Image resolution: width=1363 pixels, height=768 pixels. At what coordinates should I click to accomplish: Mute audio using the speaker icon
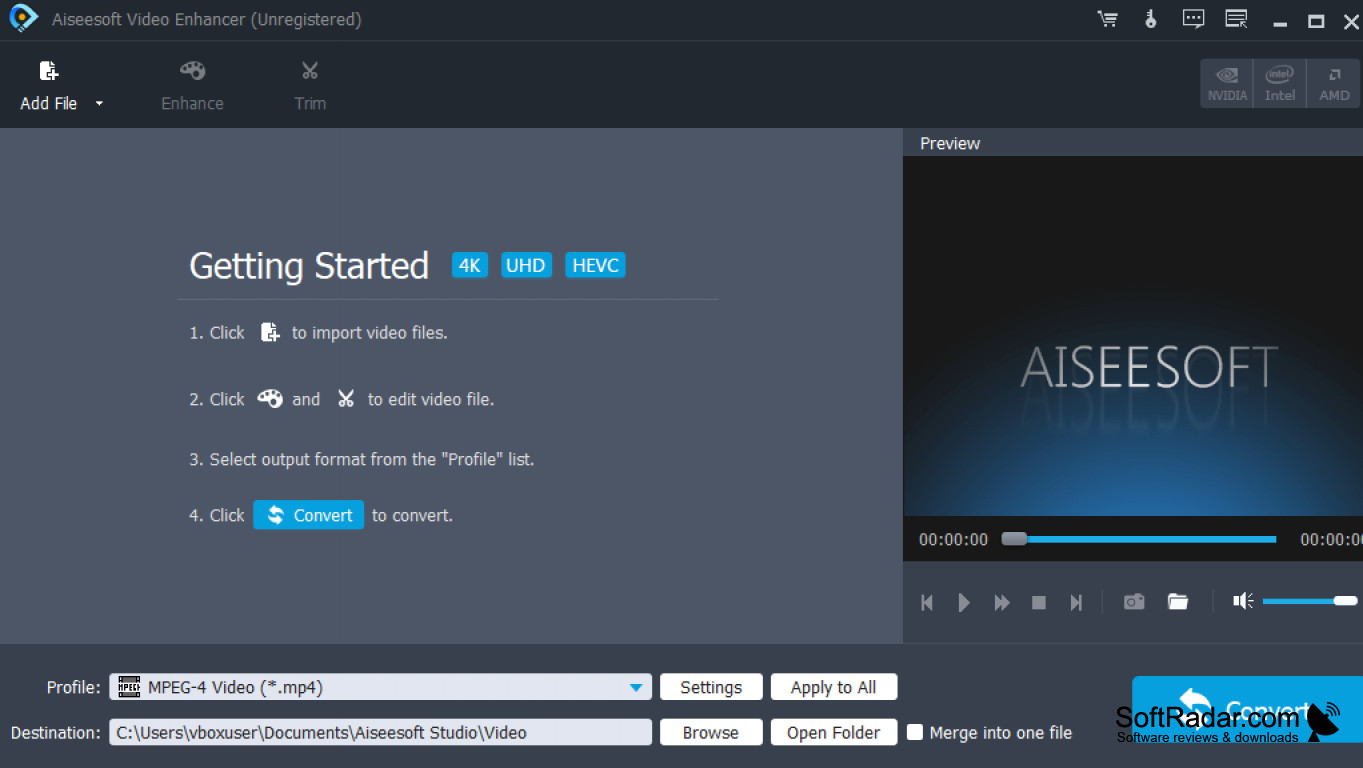click(1243, 601)
